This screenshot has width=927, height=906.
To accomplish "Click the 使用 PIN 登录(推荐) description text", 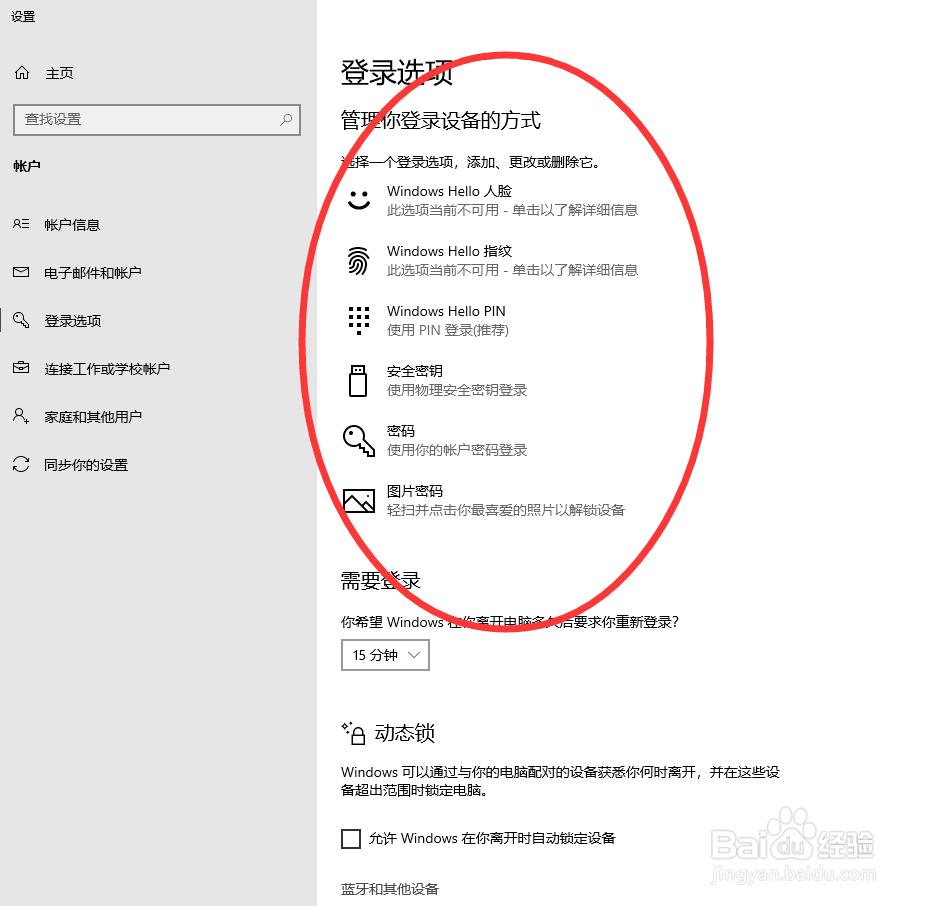I will 448,330.
